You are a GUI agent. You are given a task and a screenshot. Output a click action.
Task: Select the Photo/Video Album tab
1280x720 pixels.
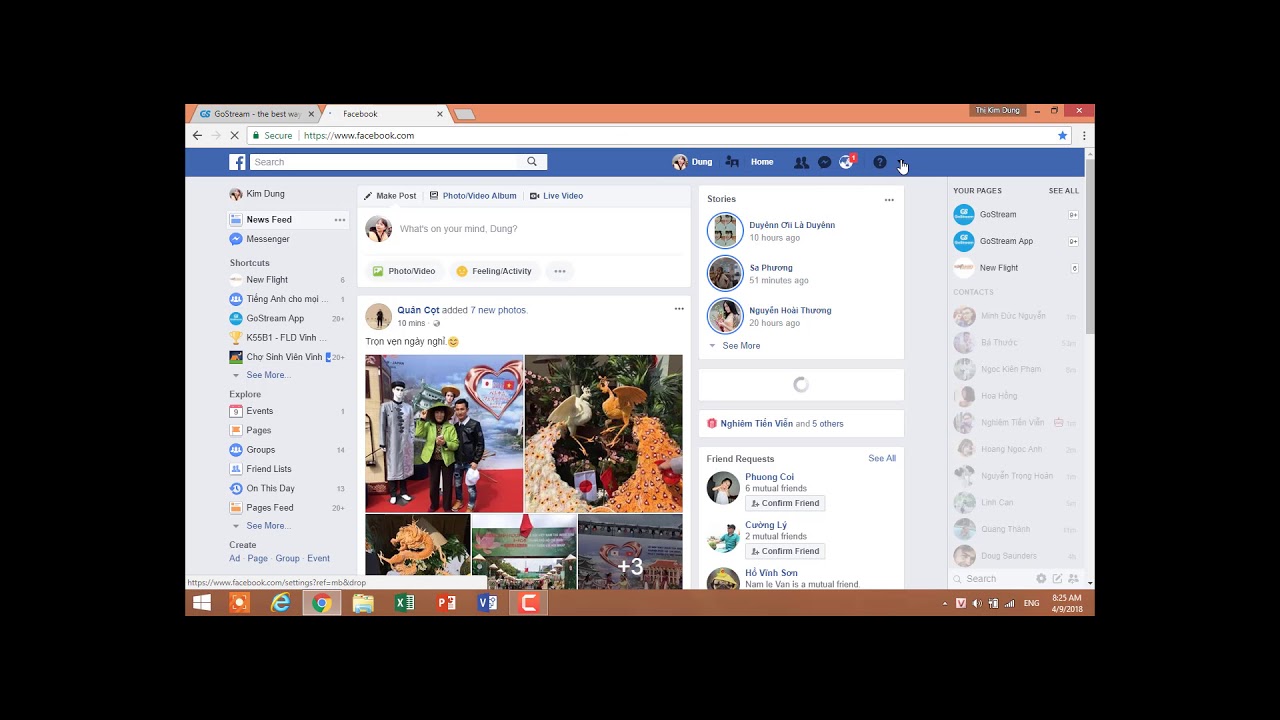click(473, 196)
